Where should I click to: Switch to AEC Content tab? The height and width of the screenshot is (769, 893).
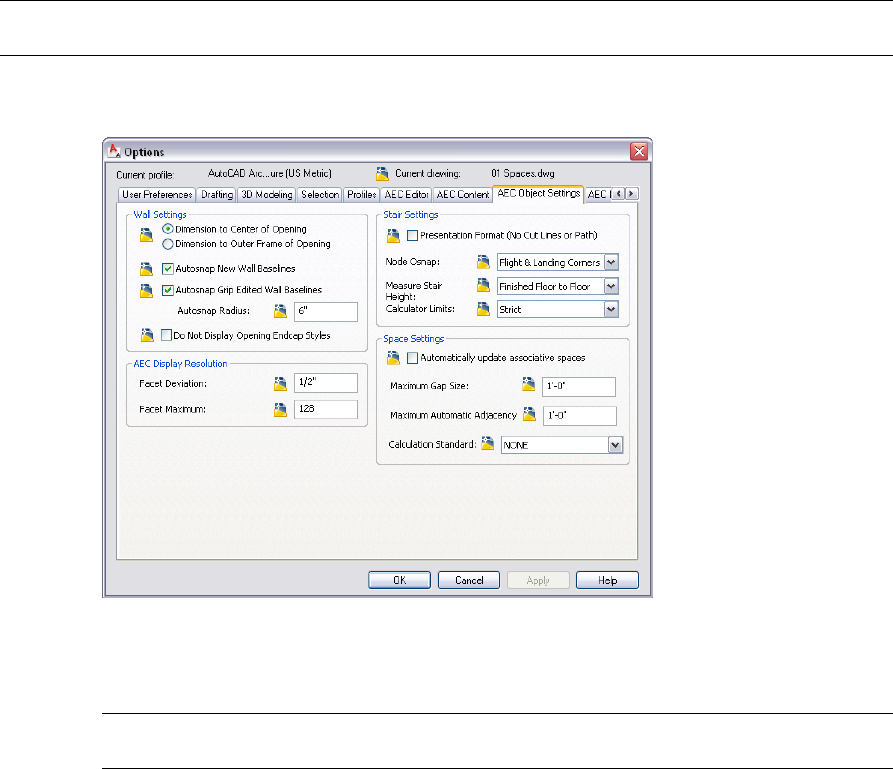click(x=462, y=195)
